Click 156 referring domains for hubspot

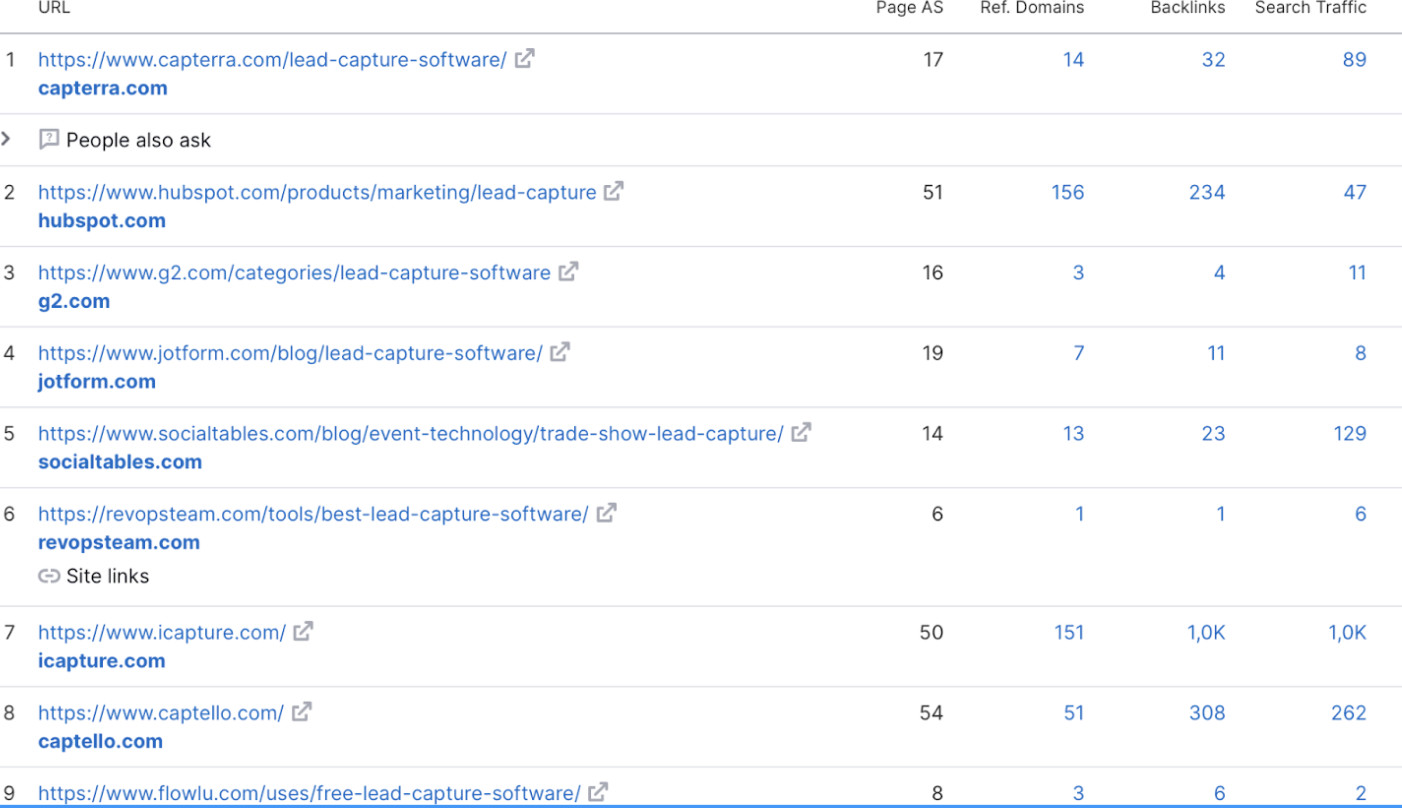(1067, 192)
